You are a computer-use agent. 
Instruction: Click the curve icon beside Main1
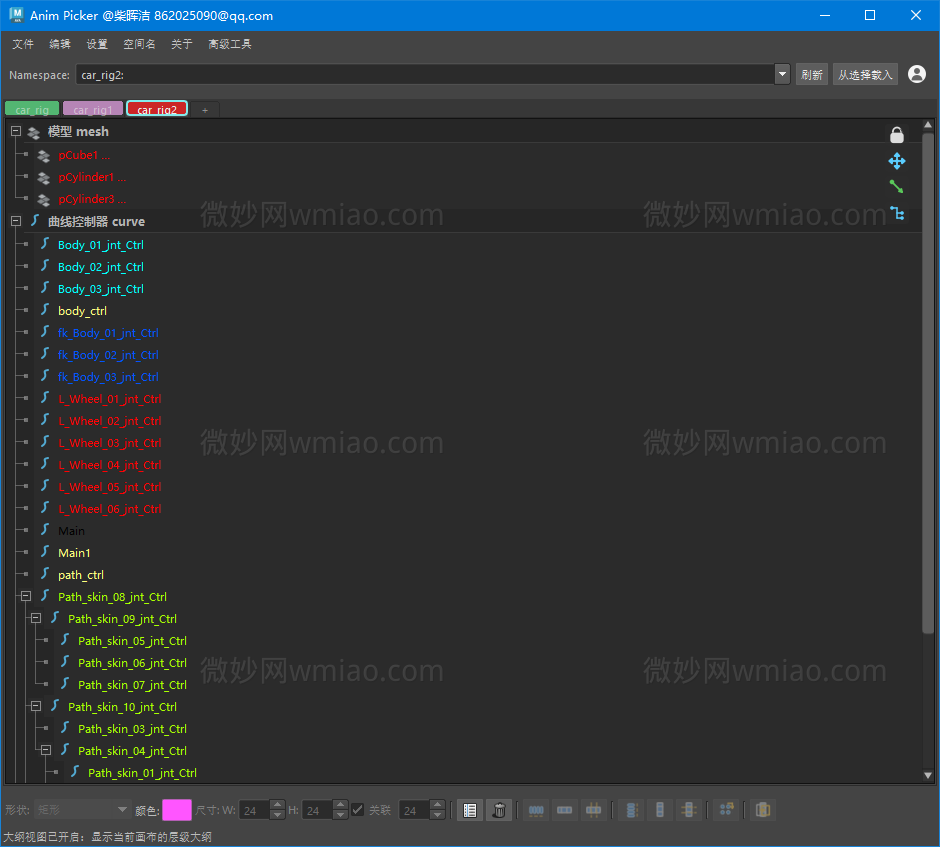pyautogui.click(x=45, y=552)
